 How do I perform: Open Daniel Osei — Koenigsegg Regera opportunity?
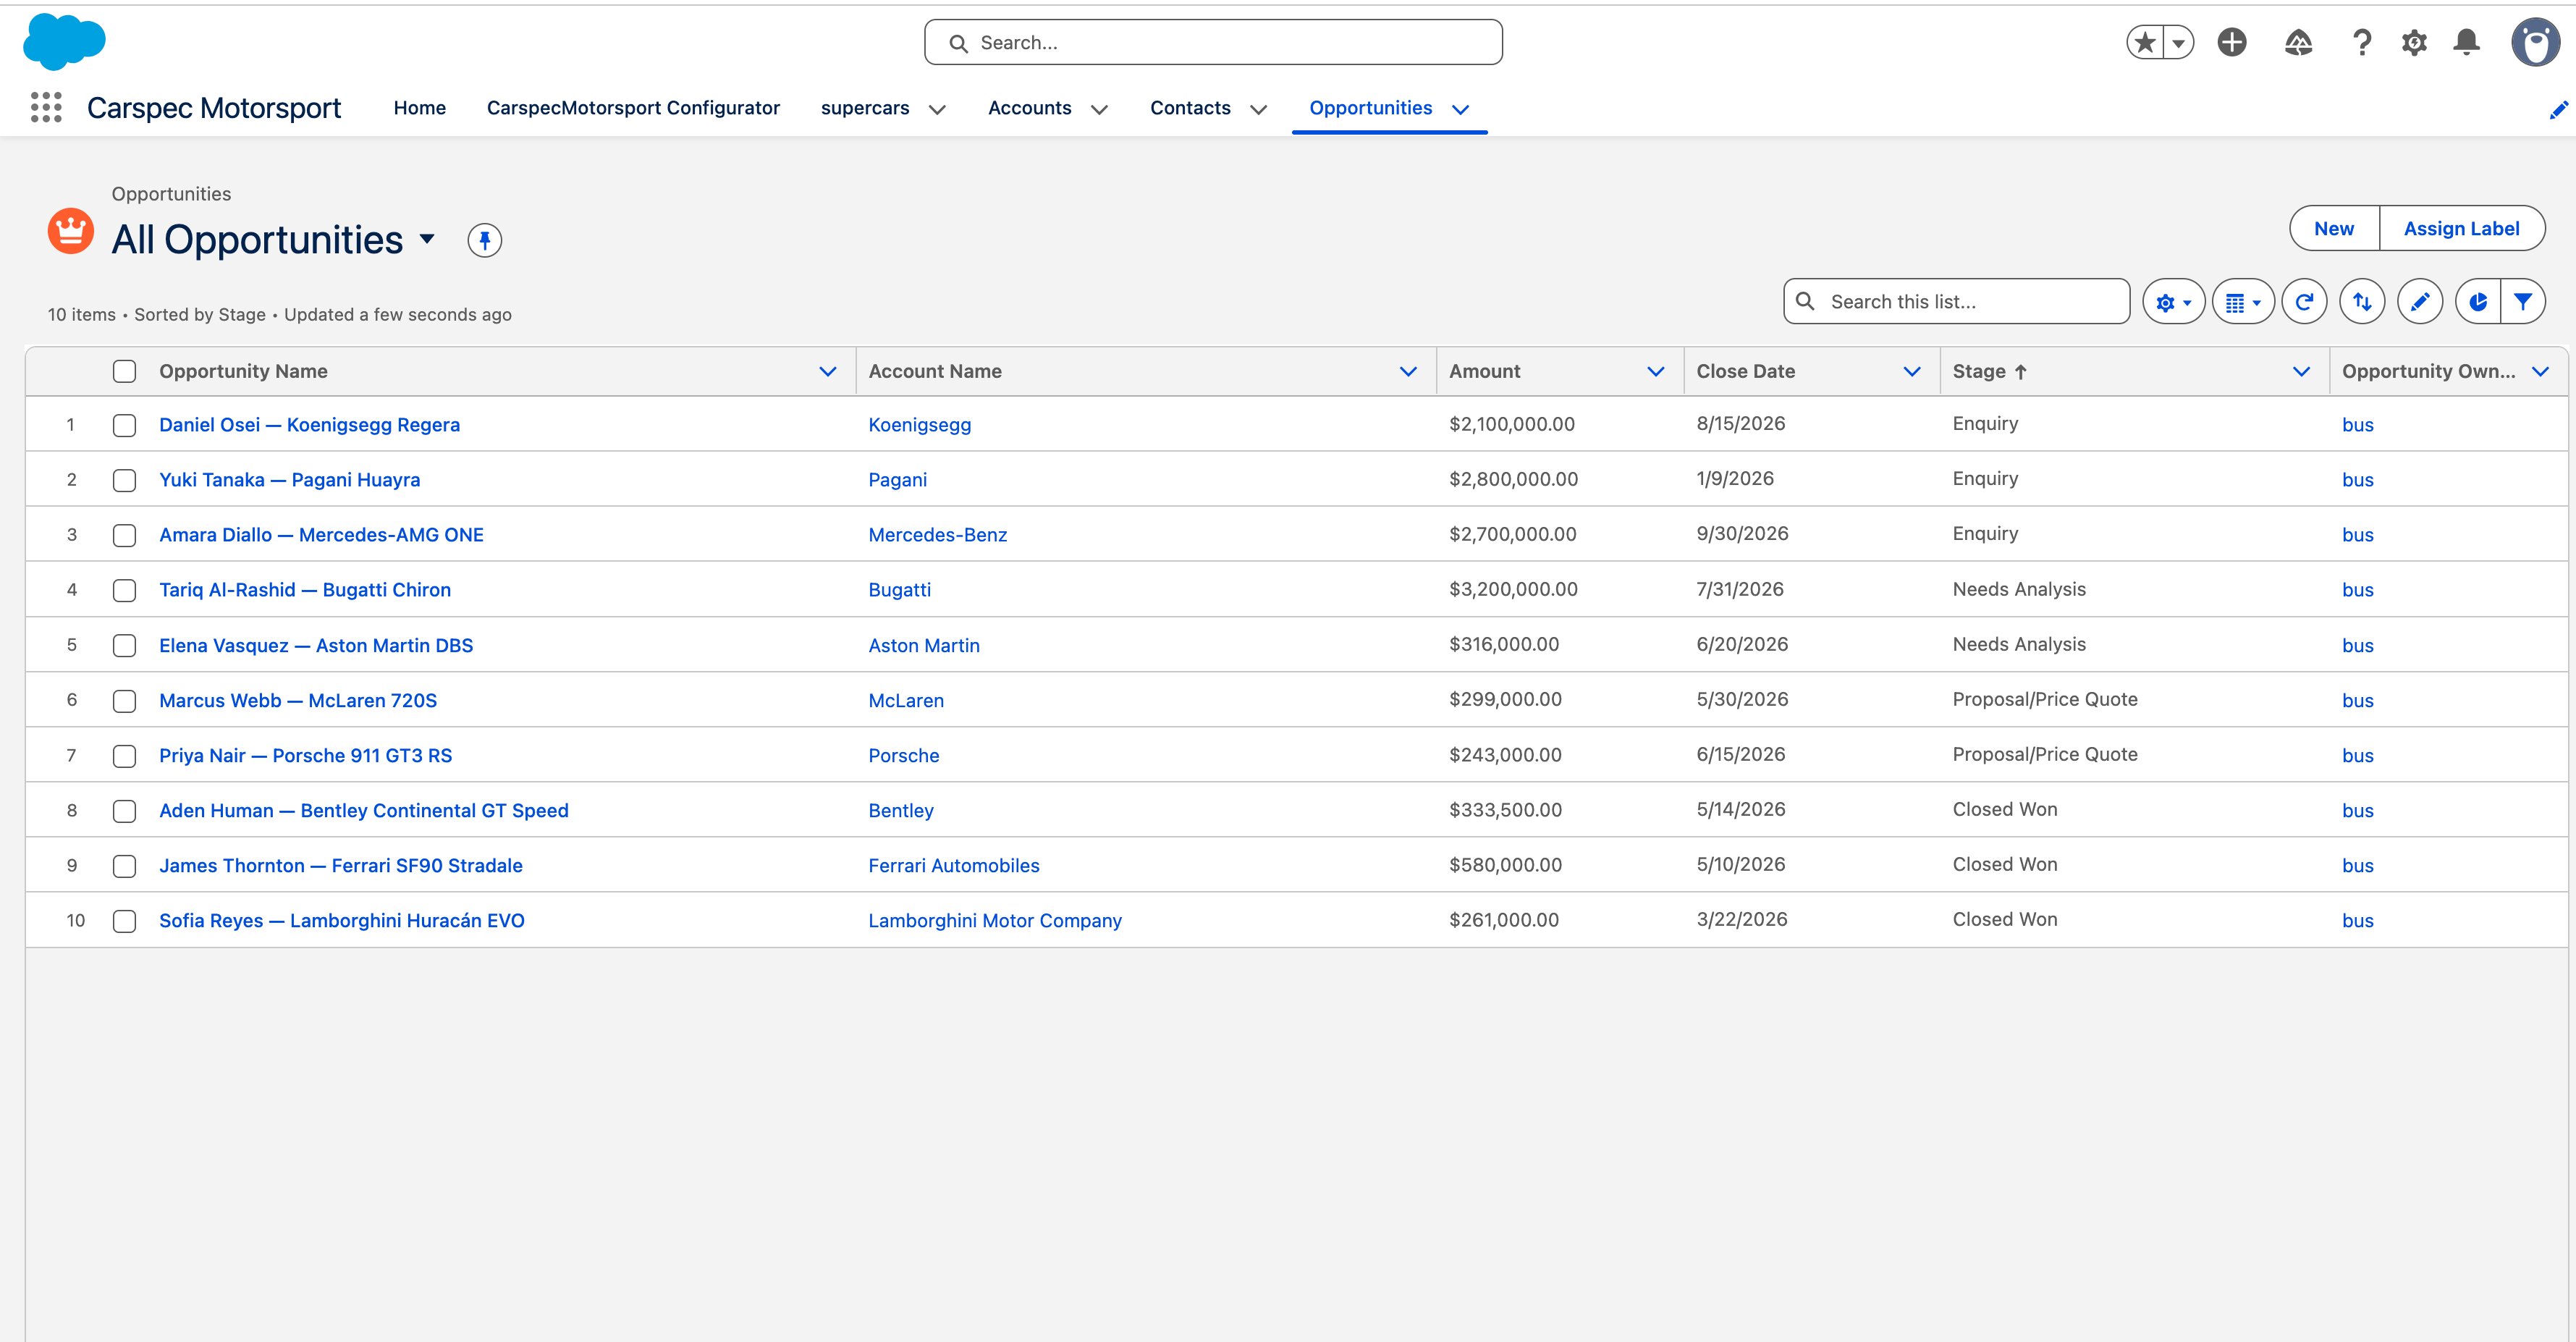click(310, 424)
